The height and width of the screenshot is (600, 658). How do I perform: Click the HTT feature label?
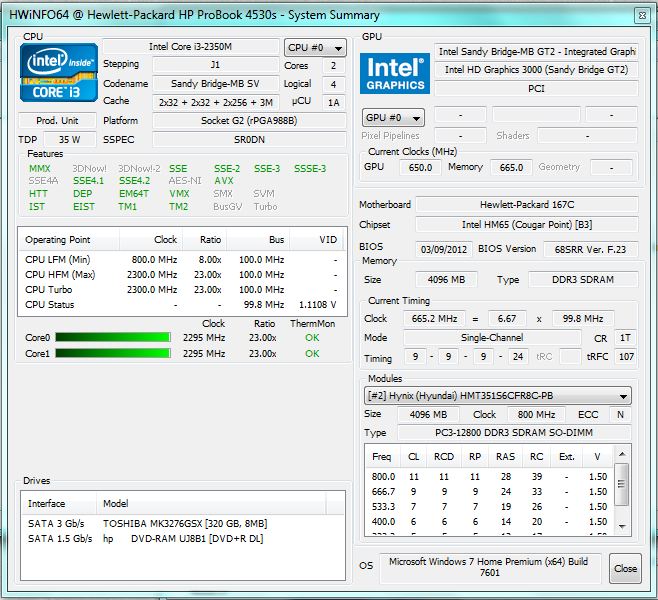point(38,194)
